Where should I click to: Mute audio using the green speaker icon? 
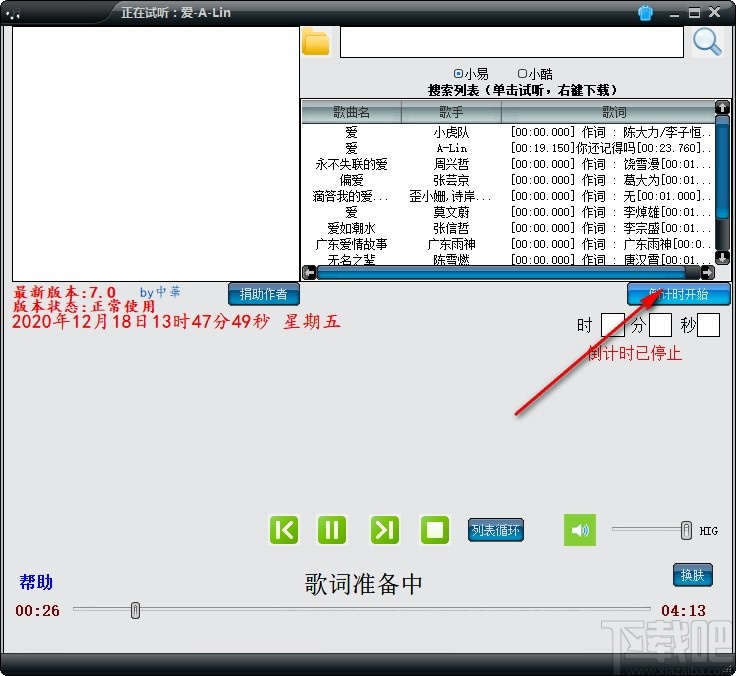click(x=579, y=530)
